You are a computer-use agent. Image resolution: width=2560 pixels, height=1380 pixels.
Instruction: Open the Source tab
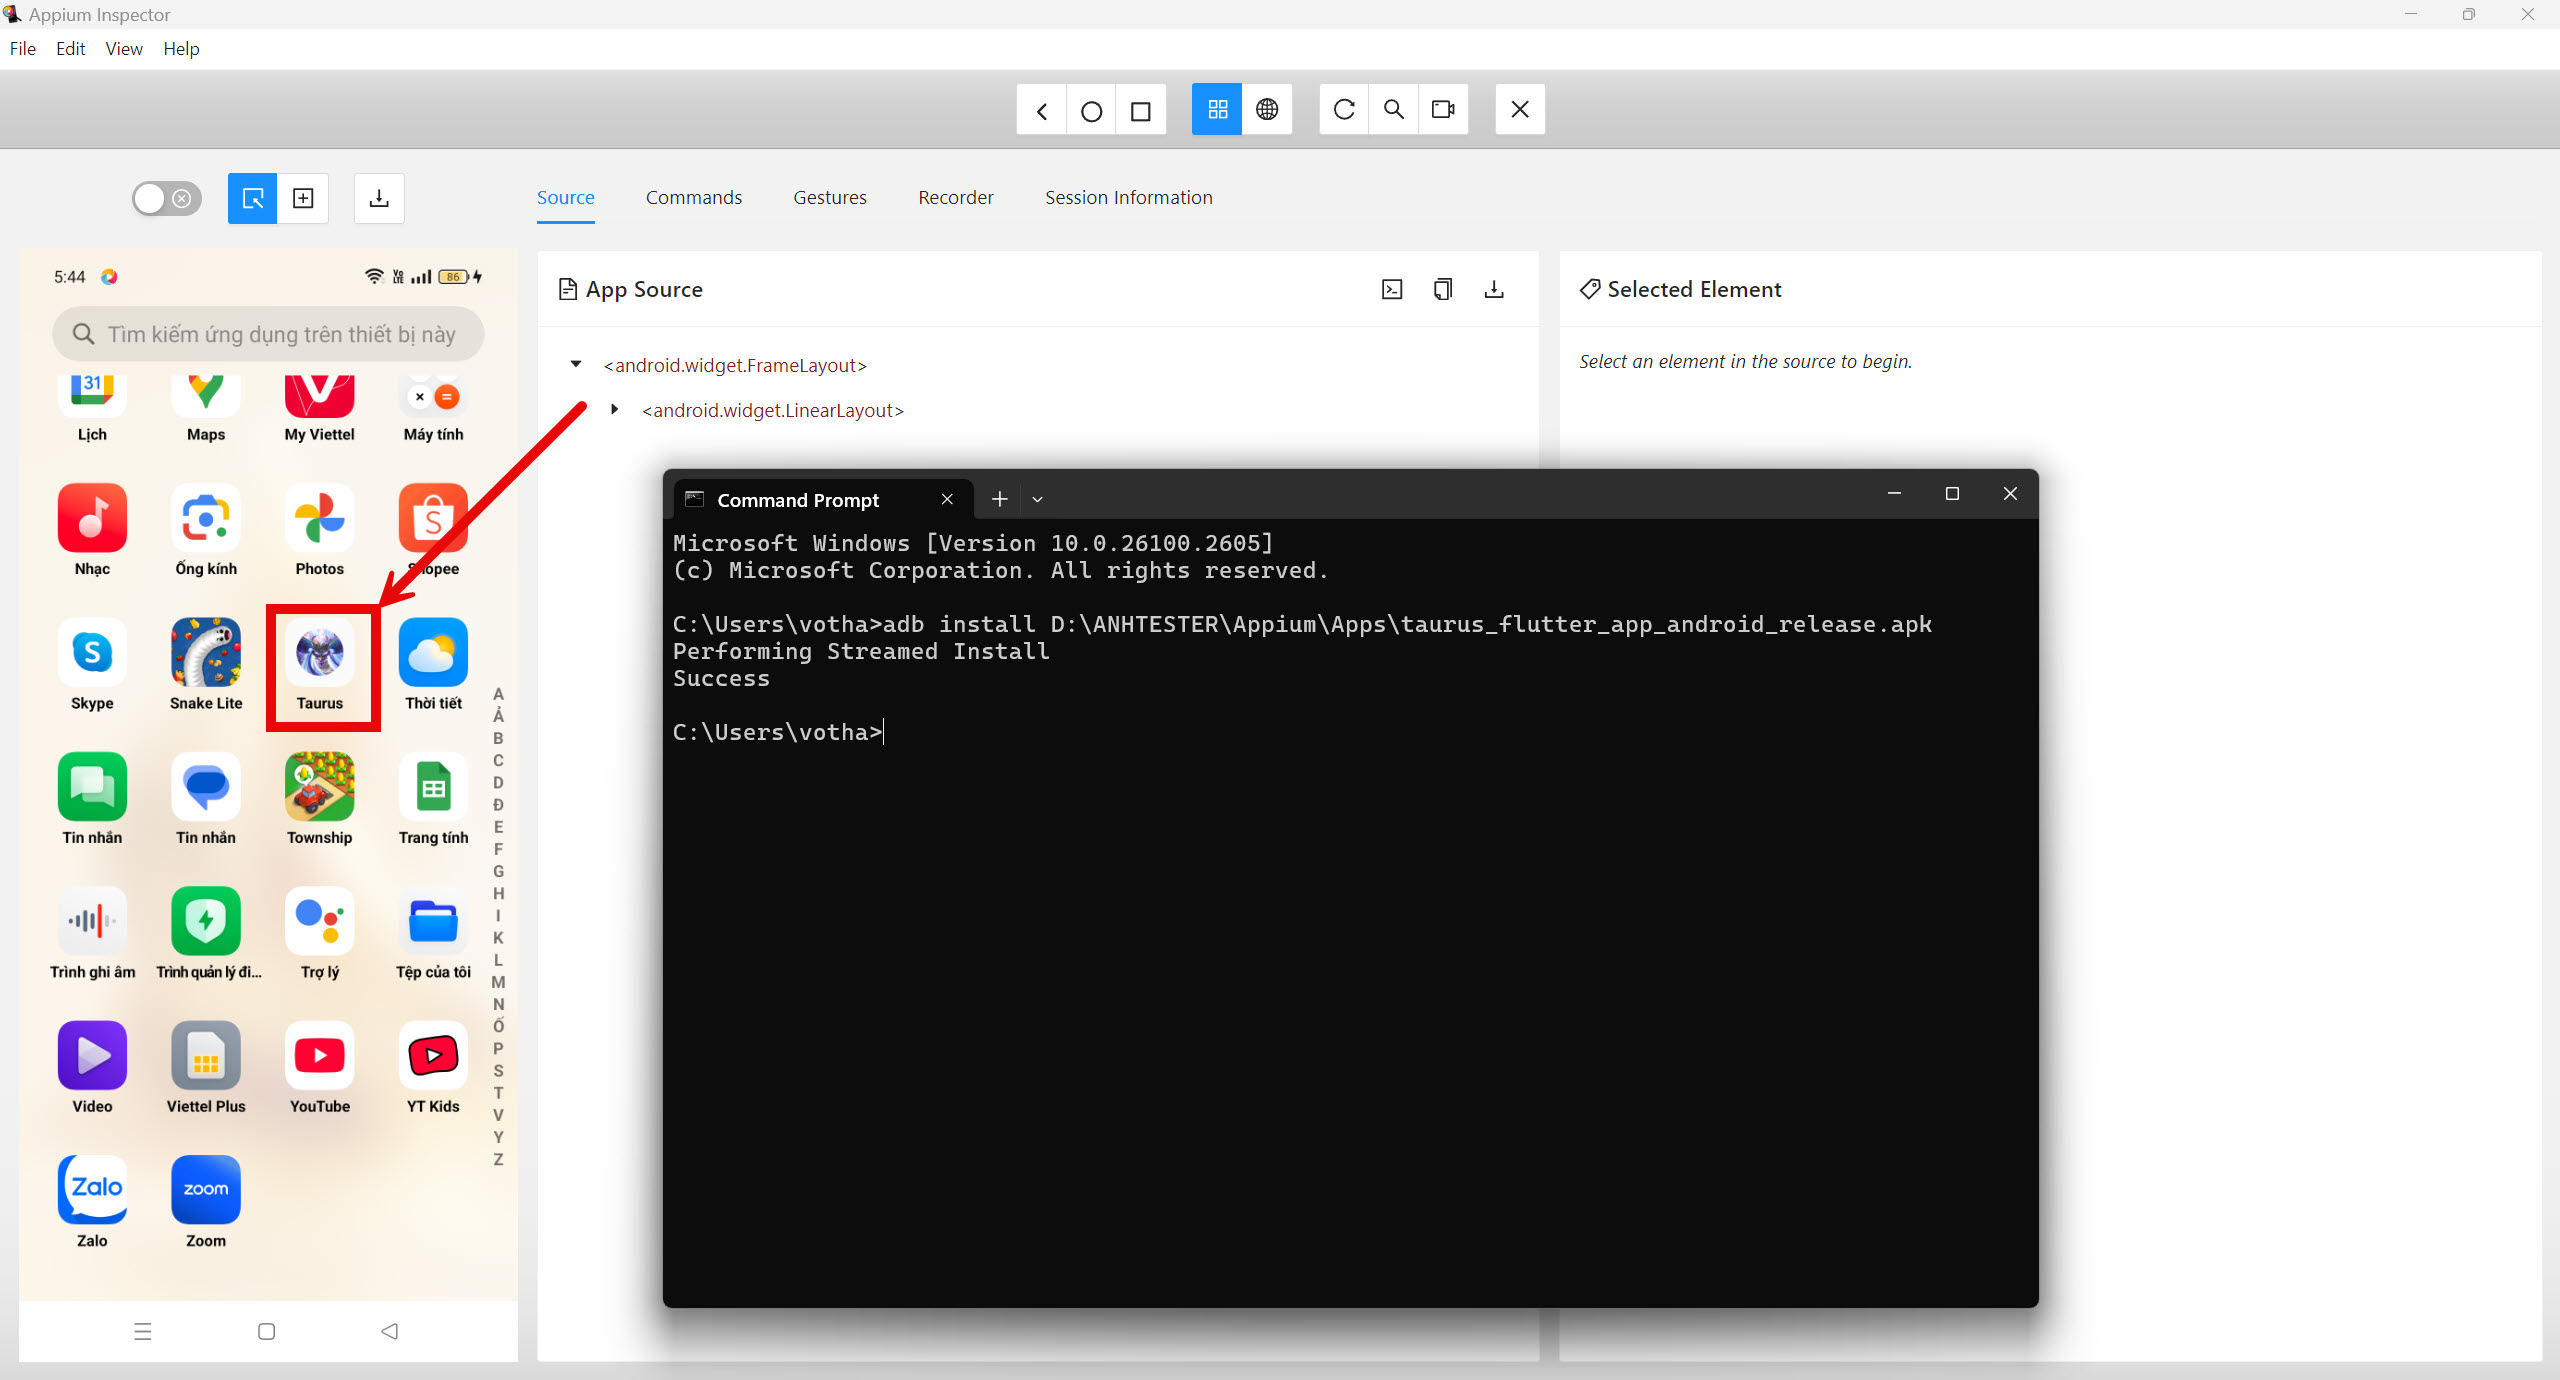[x=566, y=197]
